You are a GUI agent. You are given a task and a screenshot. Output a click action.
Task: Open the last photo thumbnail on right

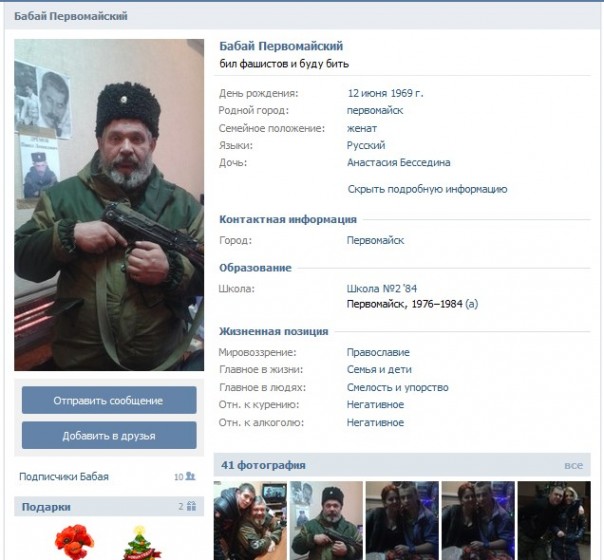(x=554, y=520)
